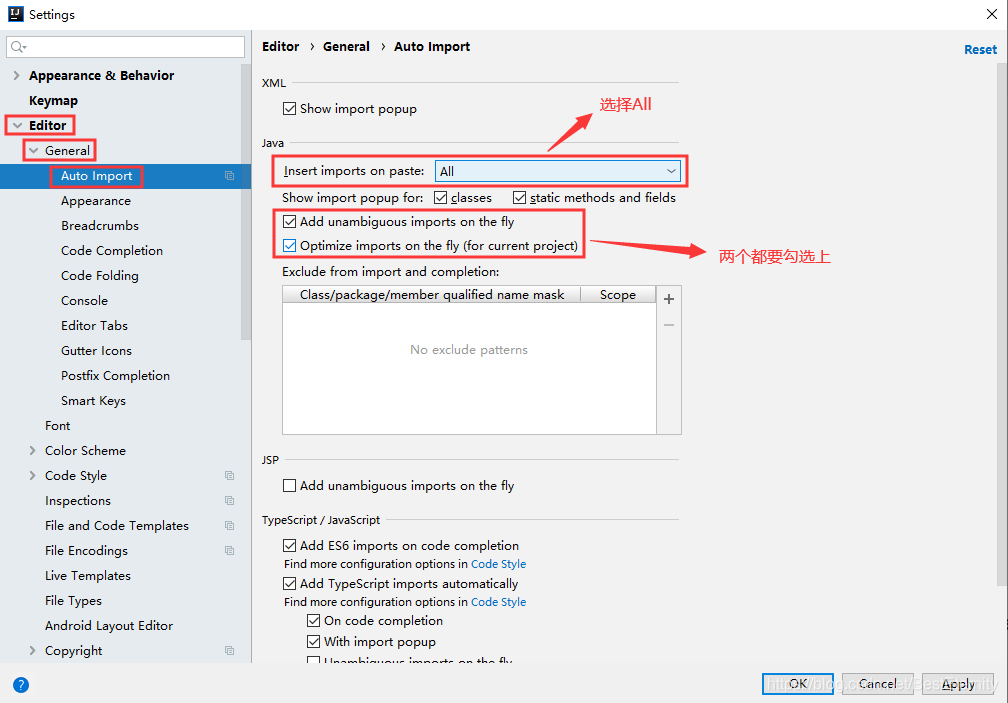Click the Cancel button
This screenshot has height=703, width=1008.
click(x=878, y=684)
